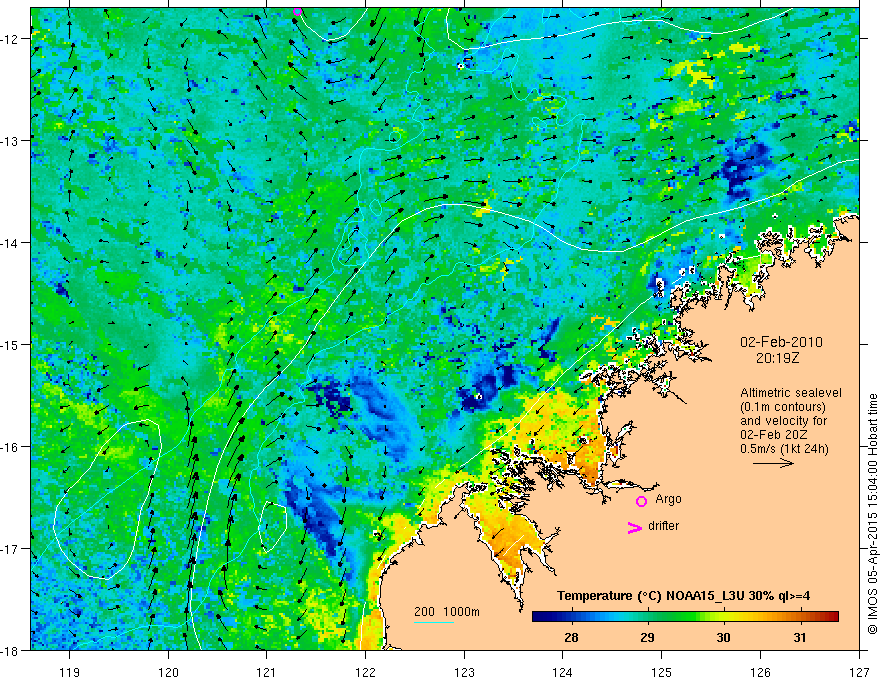Click the longitude axis label 123
Image resolution: width=880 pixels, height=680 pixels.
pos(464,672)
